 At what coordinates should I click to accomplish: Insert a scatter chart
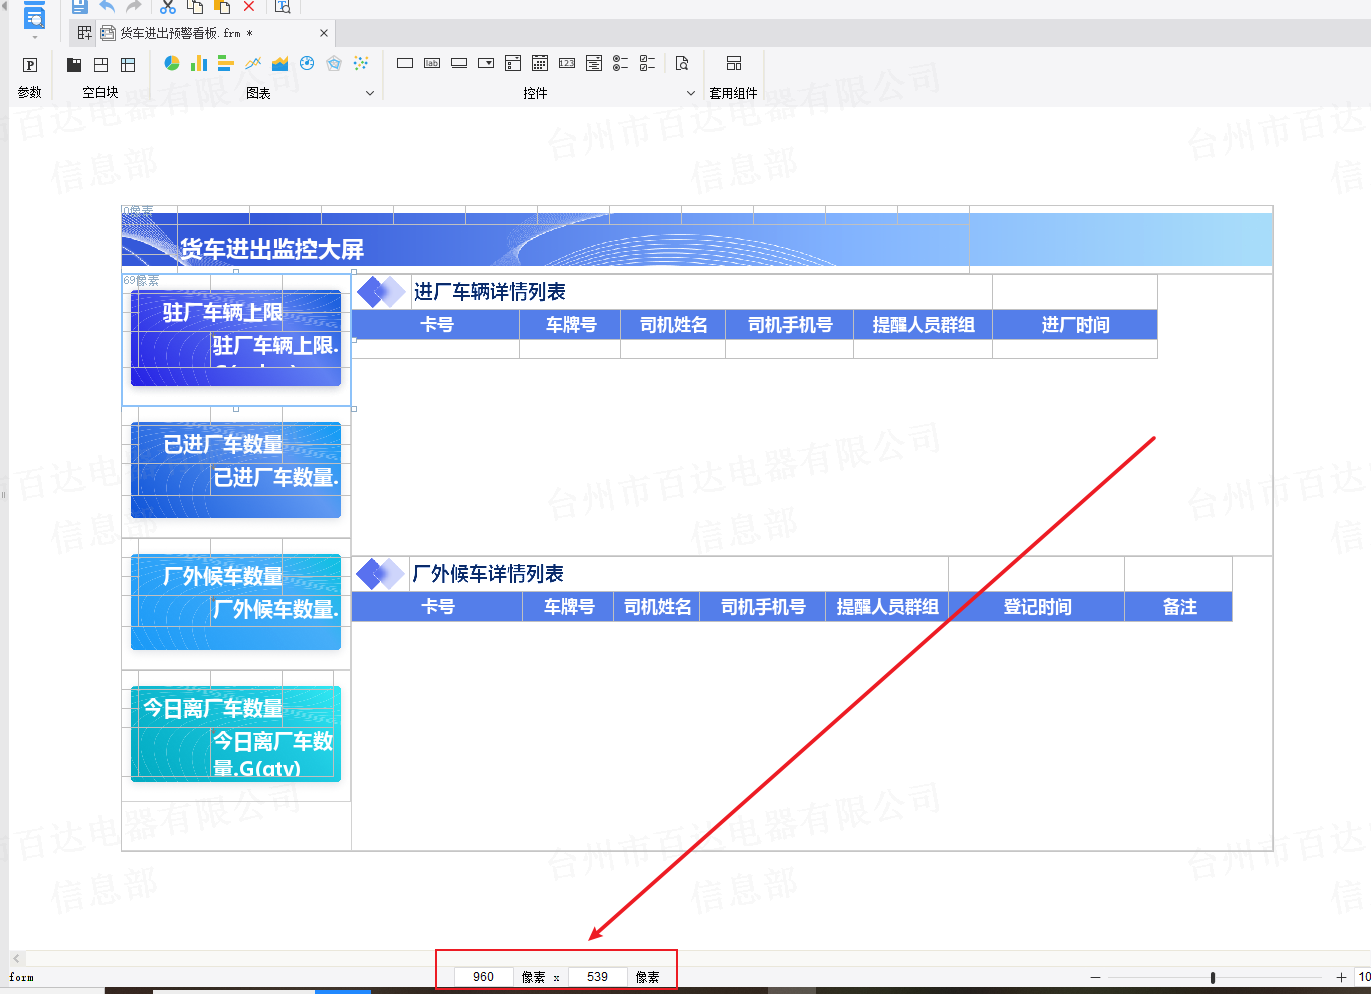click(361, 63)
